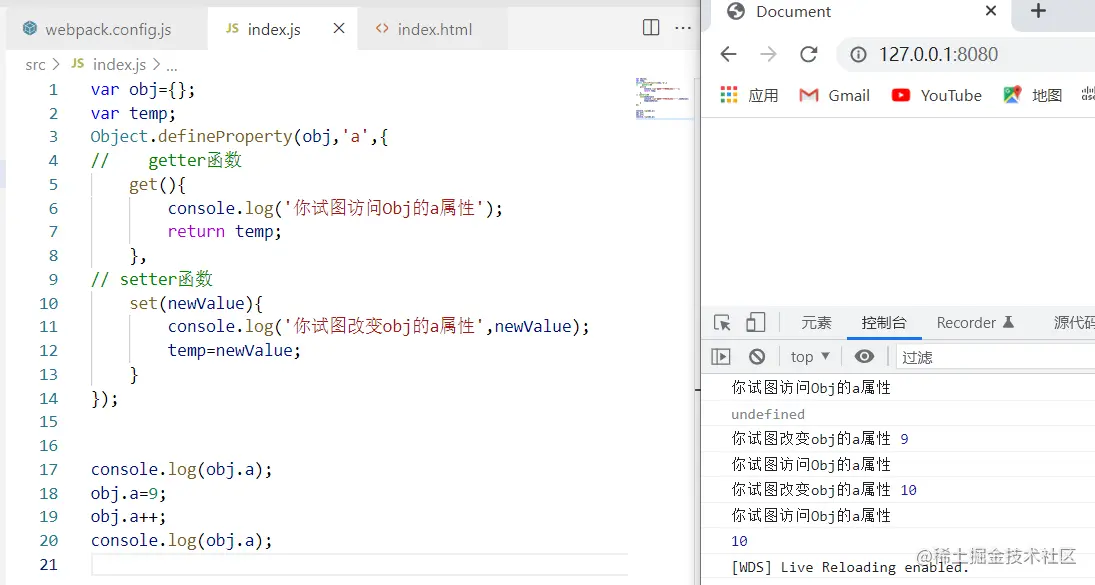Viewport: 1095px width, 585px height.
Task: Open the console sidebar panel icon
Action: click(x=721, y=355)
